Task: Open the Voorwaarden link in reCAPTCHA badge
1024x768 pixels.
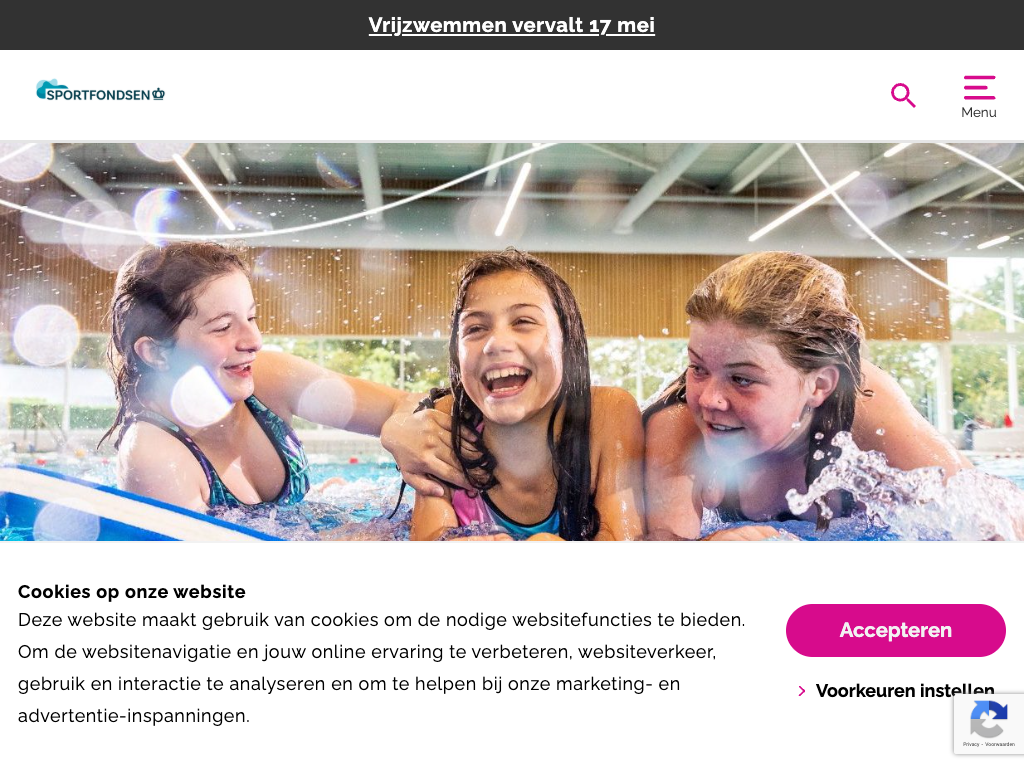Action: click(1000, 744)
